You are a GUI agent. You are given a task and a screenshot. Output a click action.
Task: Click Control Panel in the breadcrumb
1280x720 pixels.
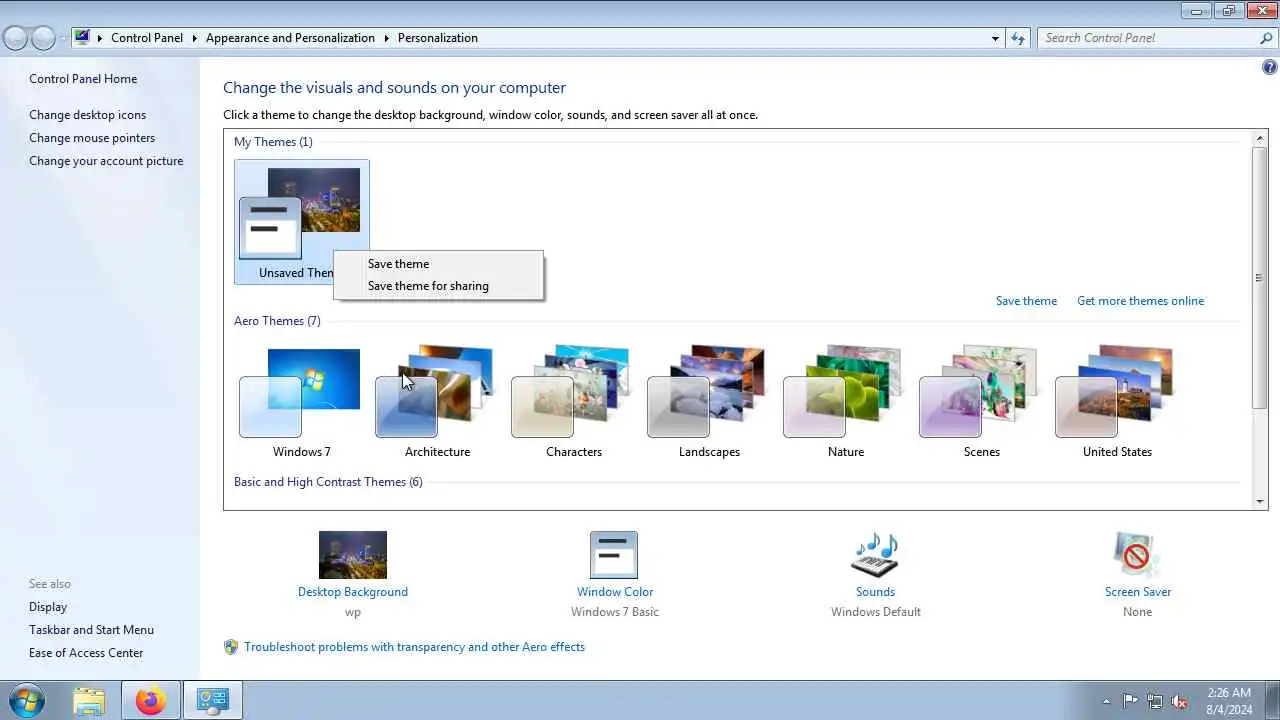[x=147, y=38]
